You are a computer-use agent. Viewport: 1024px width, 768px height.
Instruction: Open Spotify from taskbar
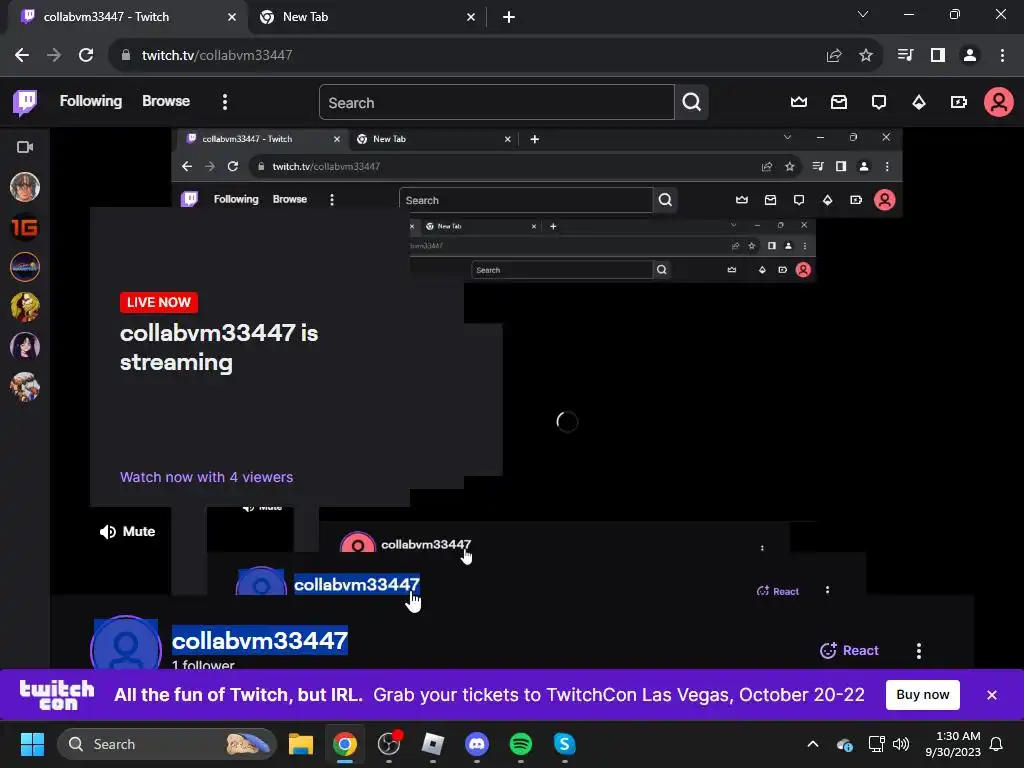(520, 744)
